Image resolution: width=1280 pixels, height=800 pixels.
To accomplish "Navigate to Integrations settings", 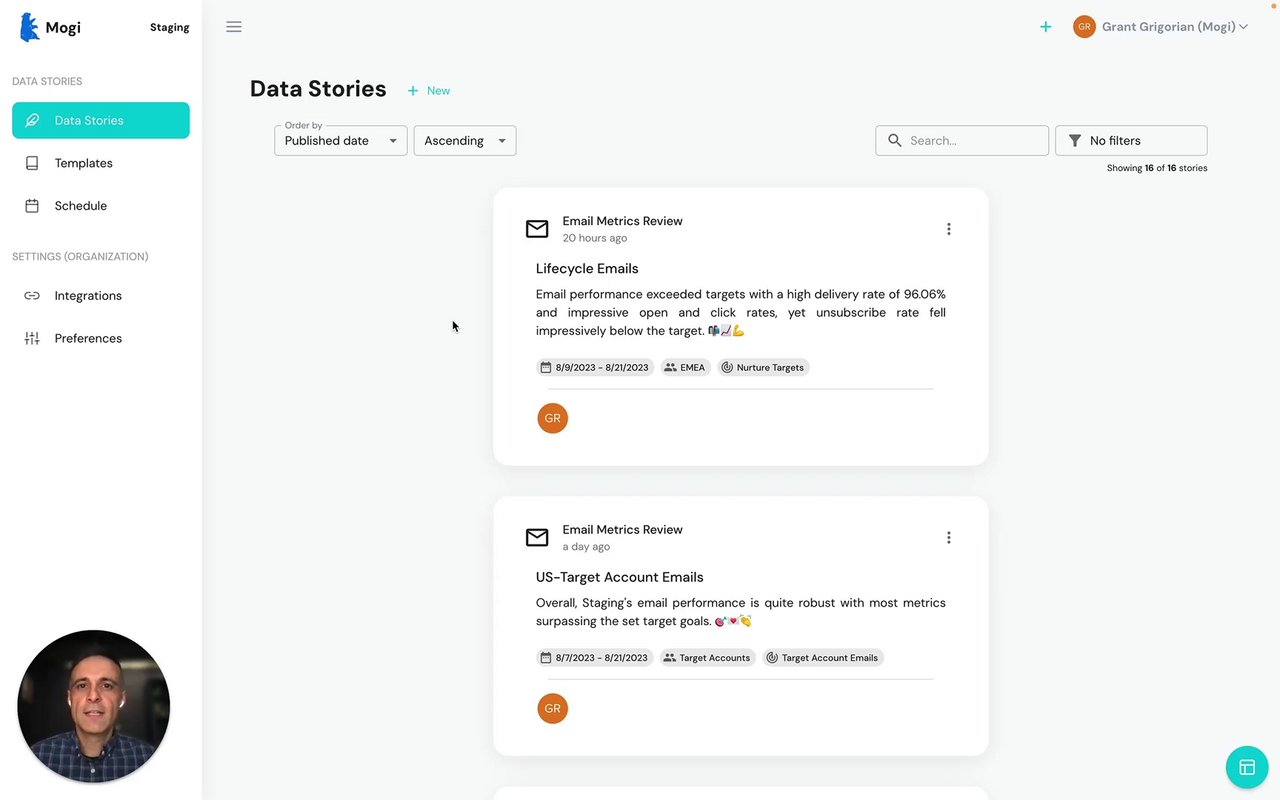I will [88, 296].
